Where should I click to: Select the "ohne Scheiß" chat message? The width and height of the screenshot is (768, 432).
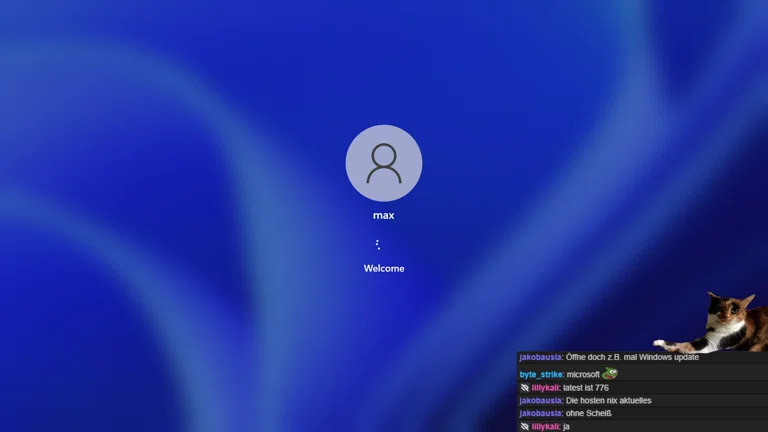point(588,413)
